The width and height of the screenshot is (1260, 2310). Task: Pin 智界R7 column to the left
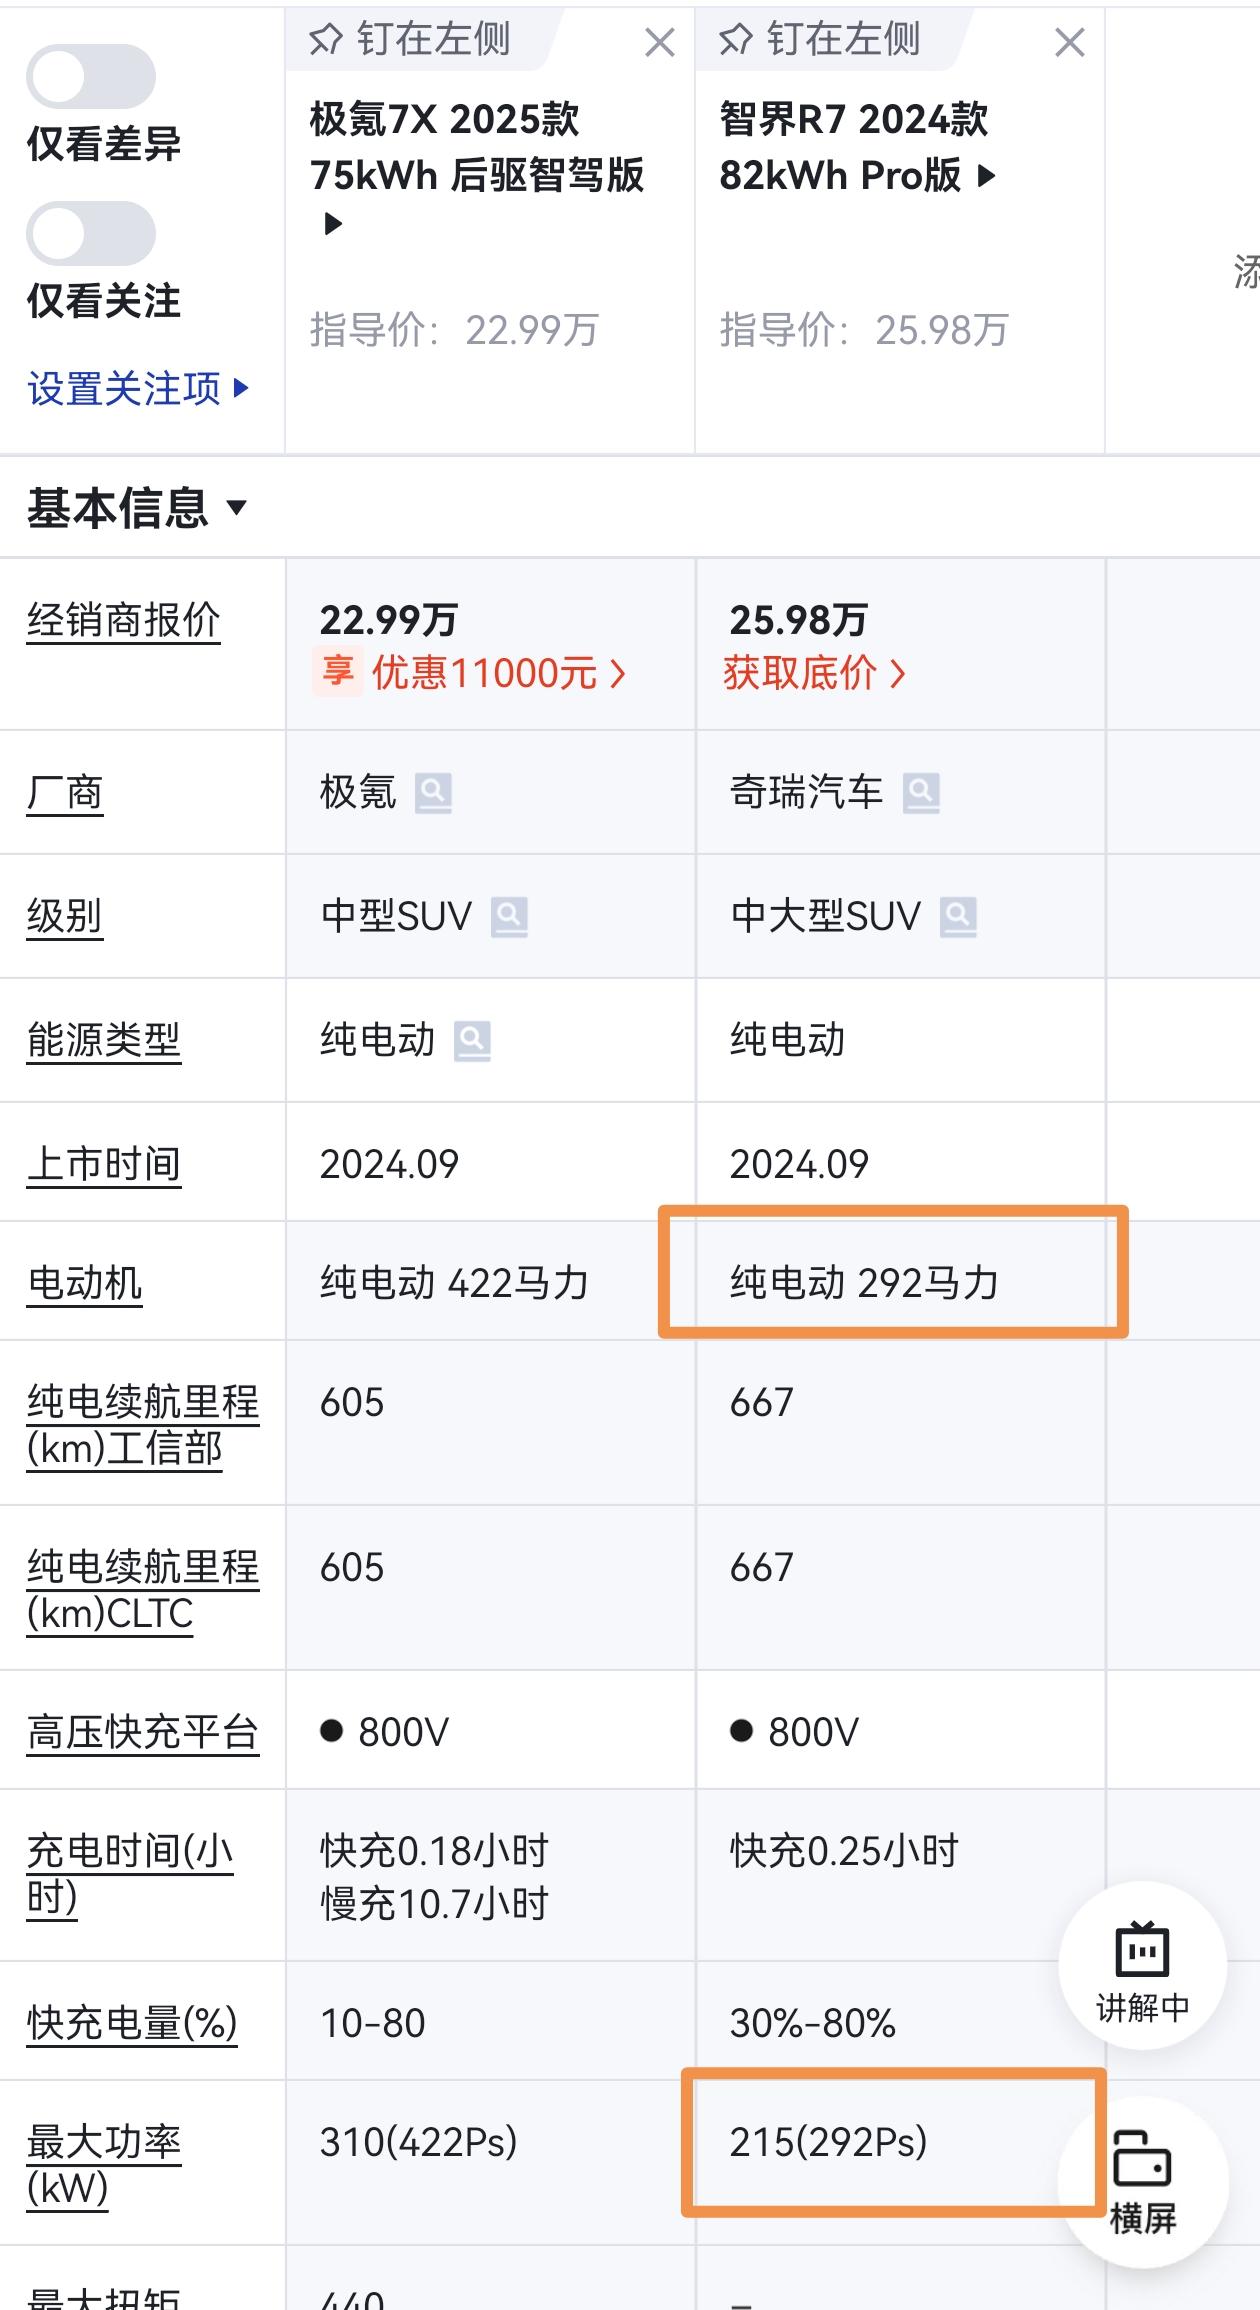820,40
